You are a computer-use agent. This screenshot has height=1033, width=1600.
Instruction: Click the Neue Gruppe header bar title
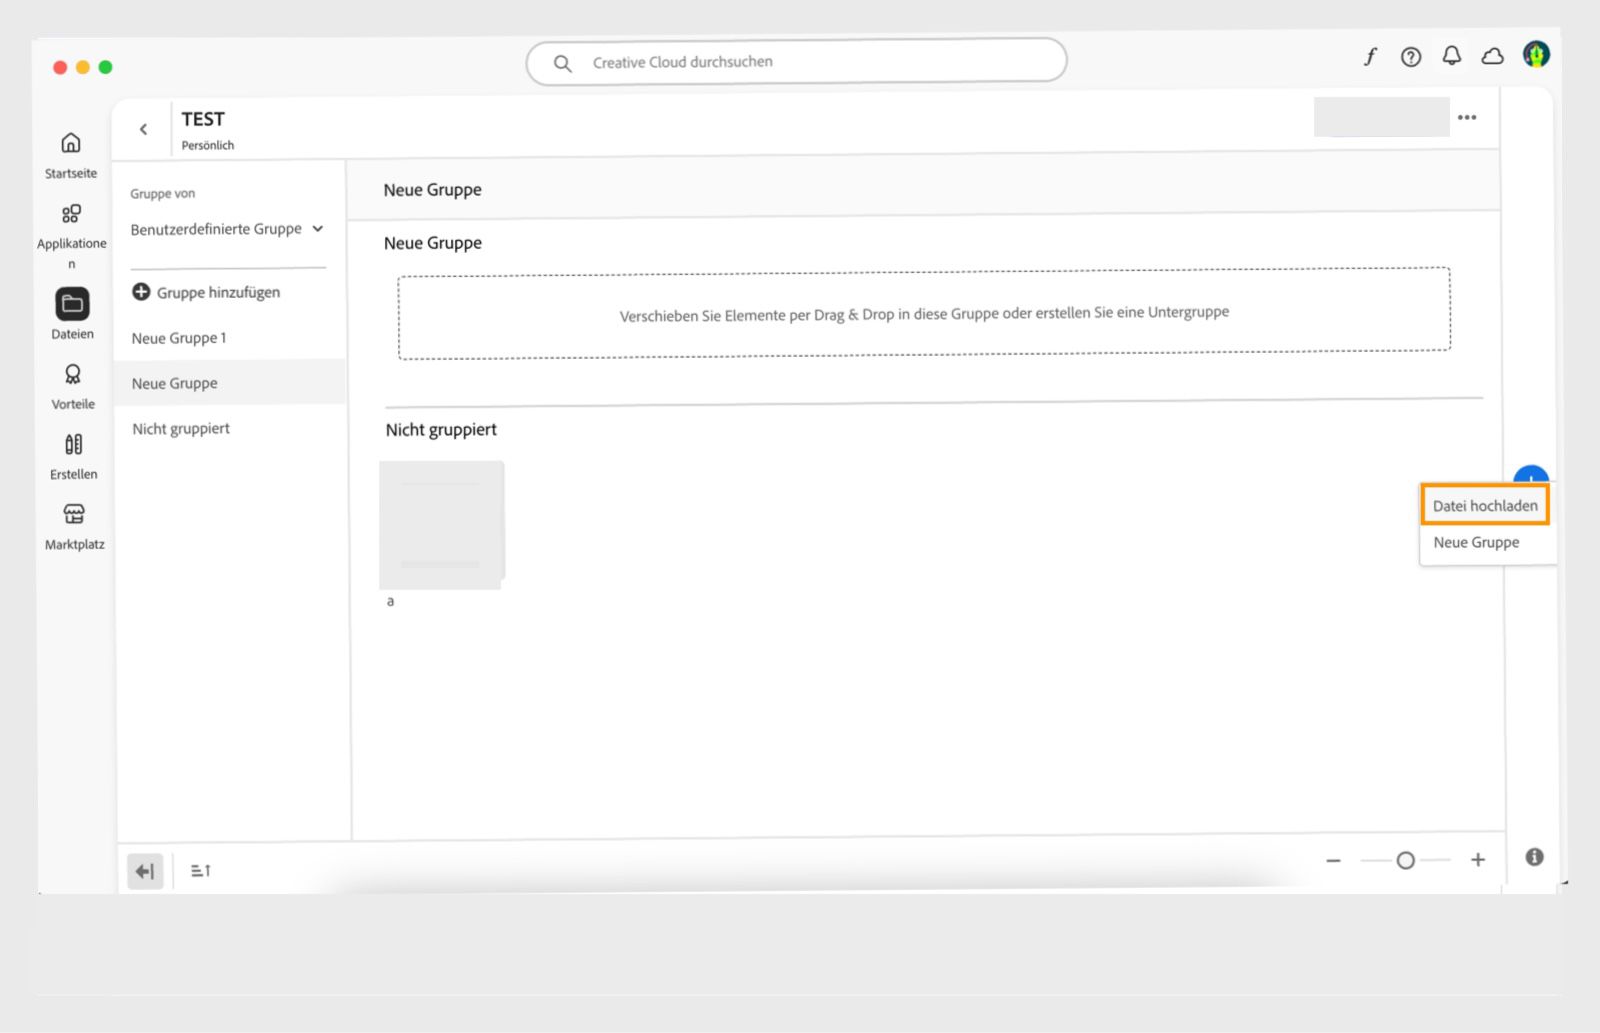click(432, 190)
